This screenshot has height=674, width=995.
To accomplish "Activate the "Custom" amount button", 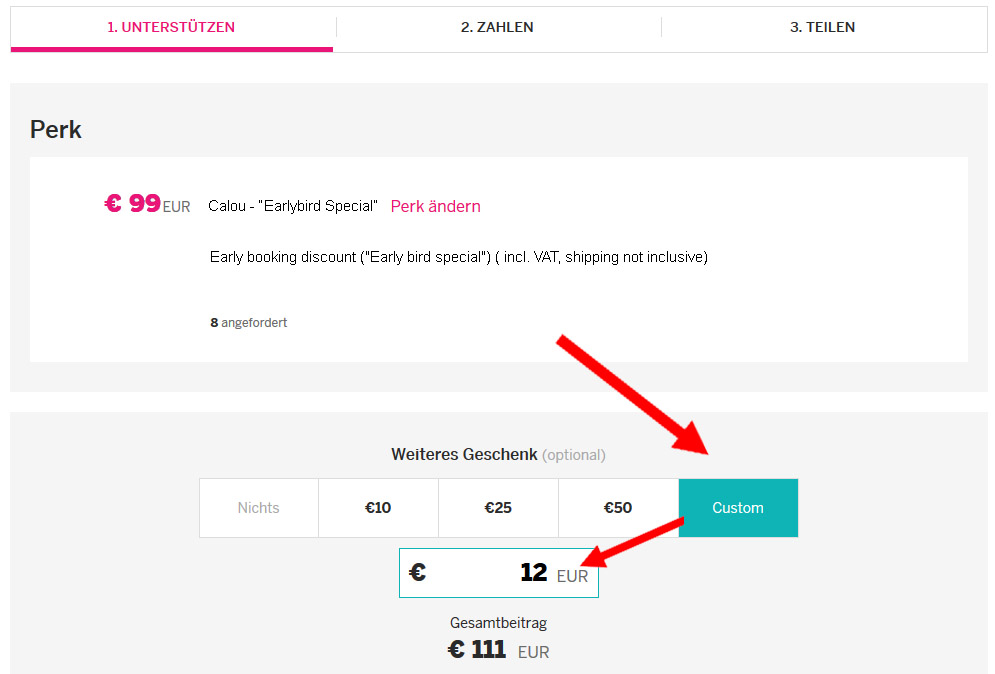I will tap(738, 508).
